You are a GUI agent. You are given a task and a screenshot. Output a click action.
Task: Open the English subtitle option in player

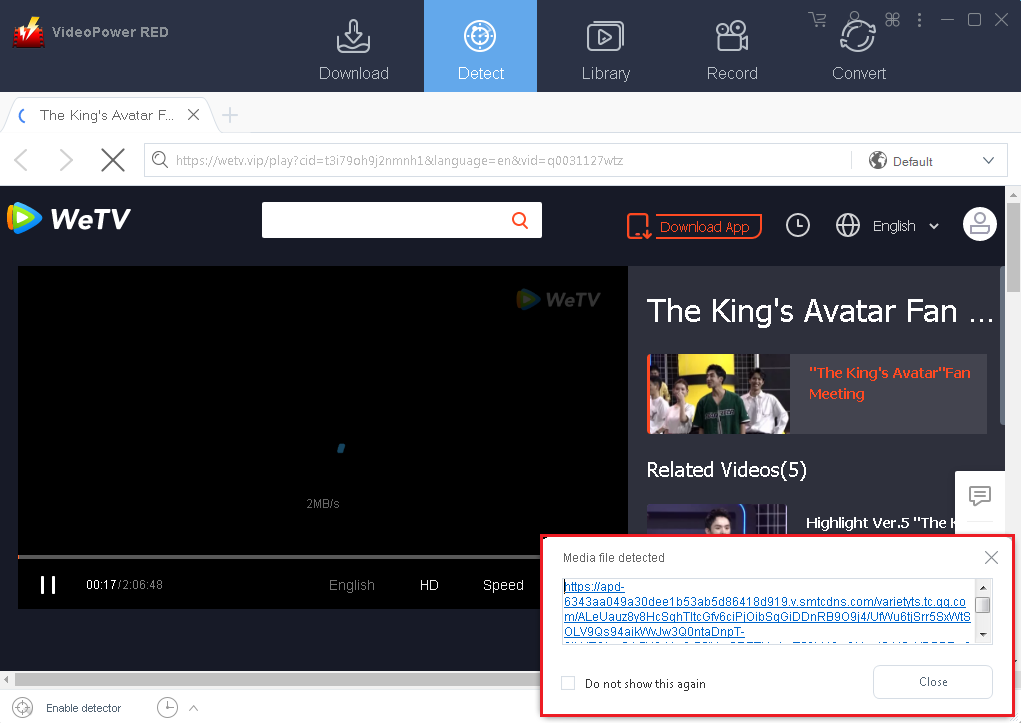[x=352, y=585]
